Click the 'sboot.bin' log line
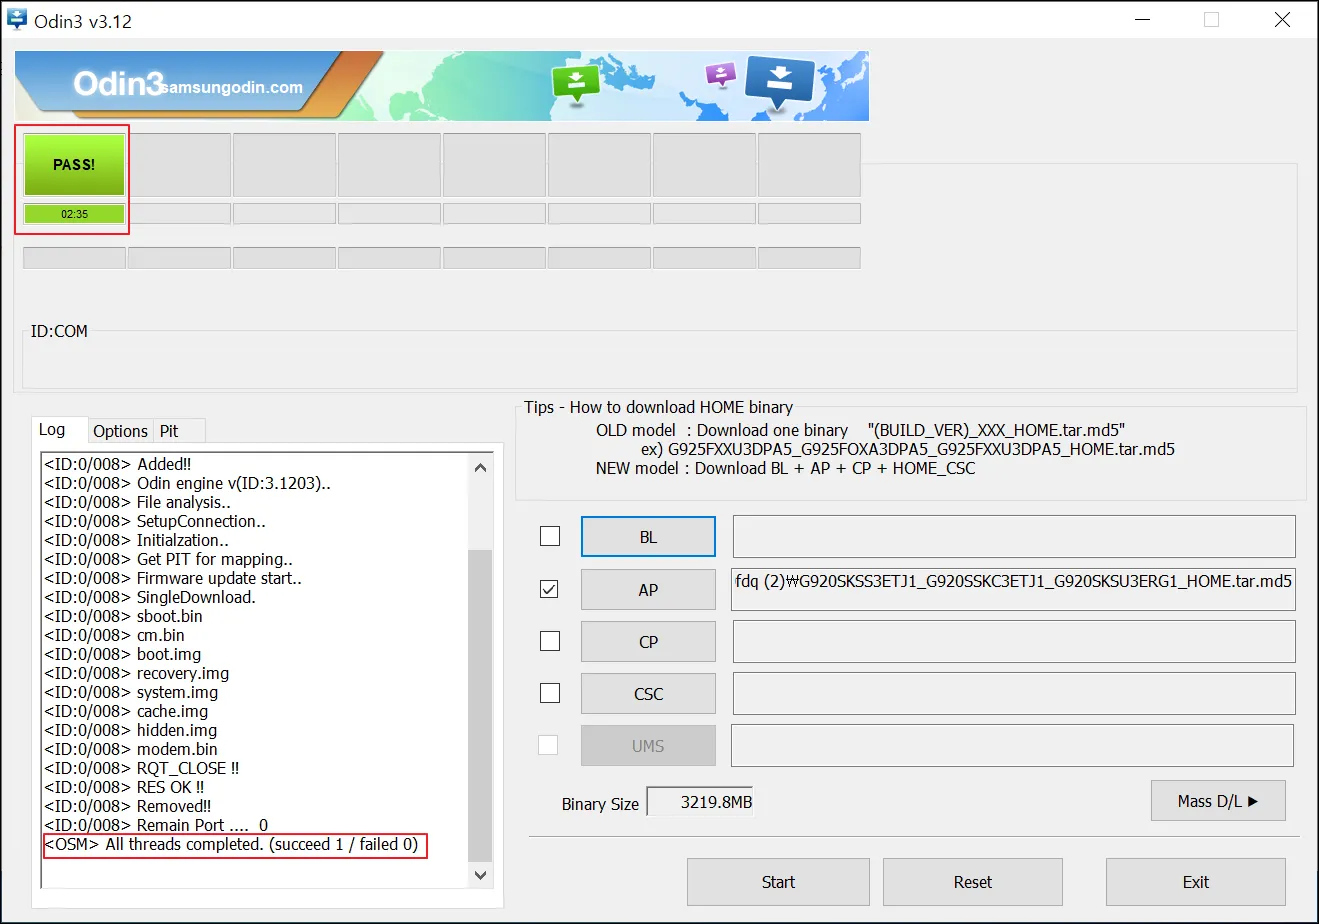1319x924 pixels. click(x=123, y=616)
